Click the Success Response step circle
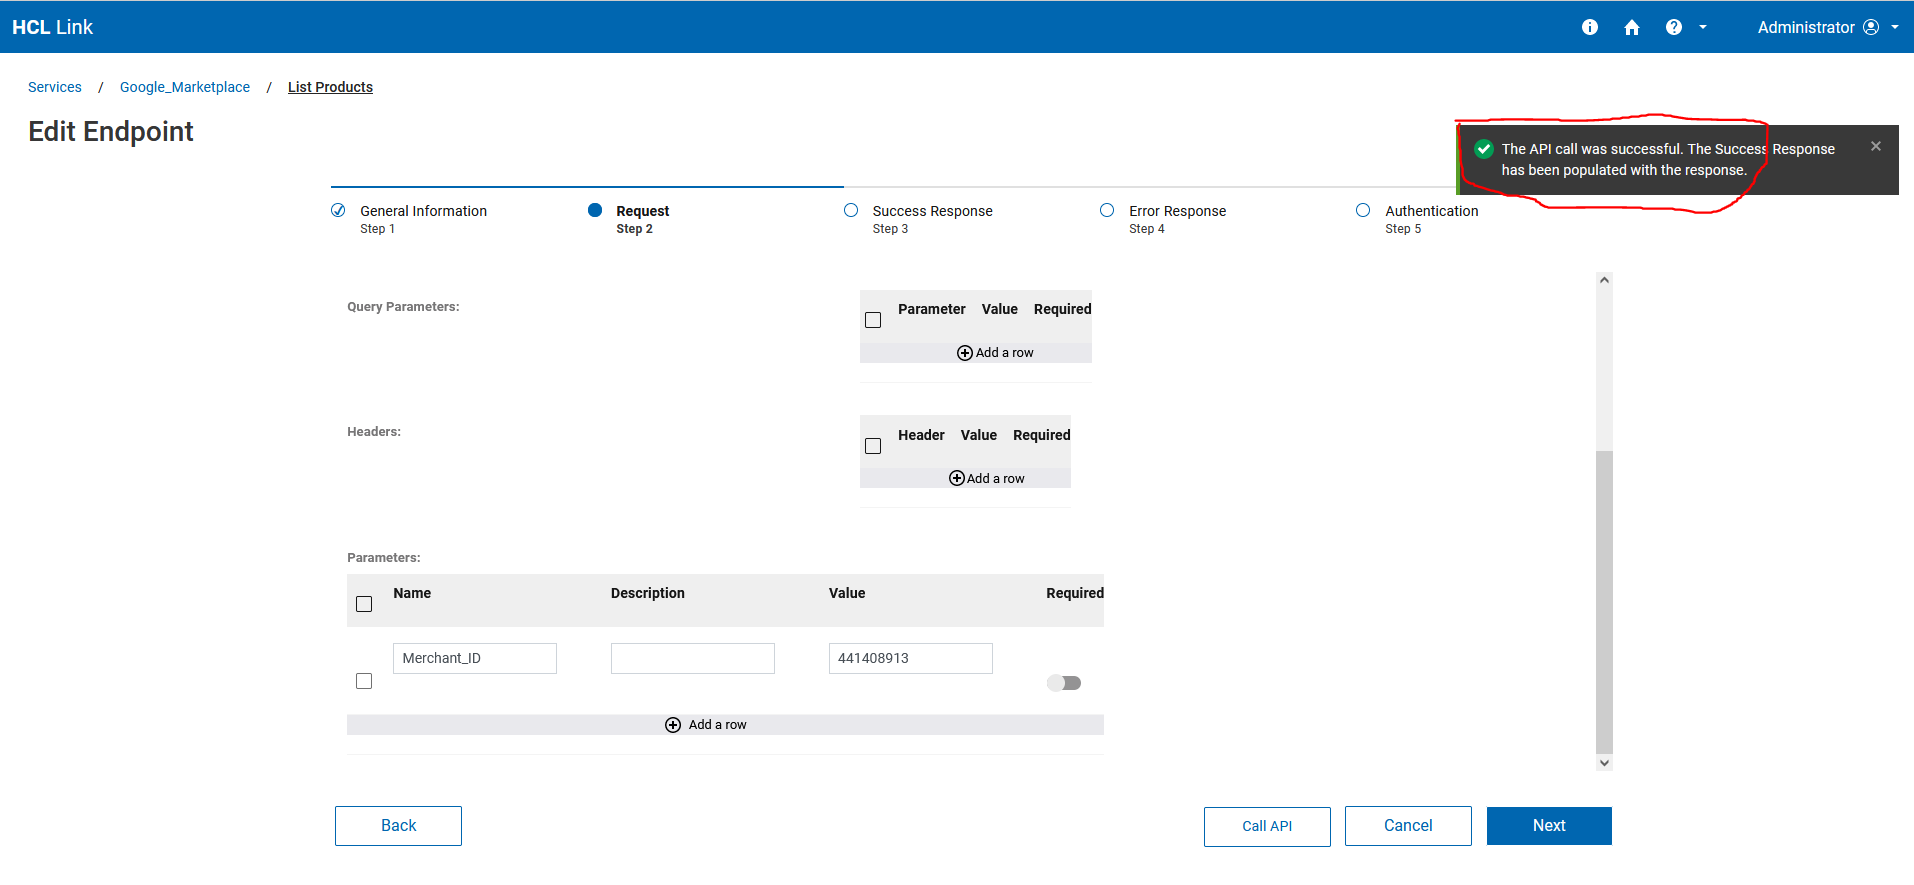1914x885 pixels. pos(851,210)
